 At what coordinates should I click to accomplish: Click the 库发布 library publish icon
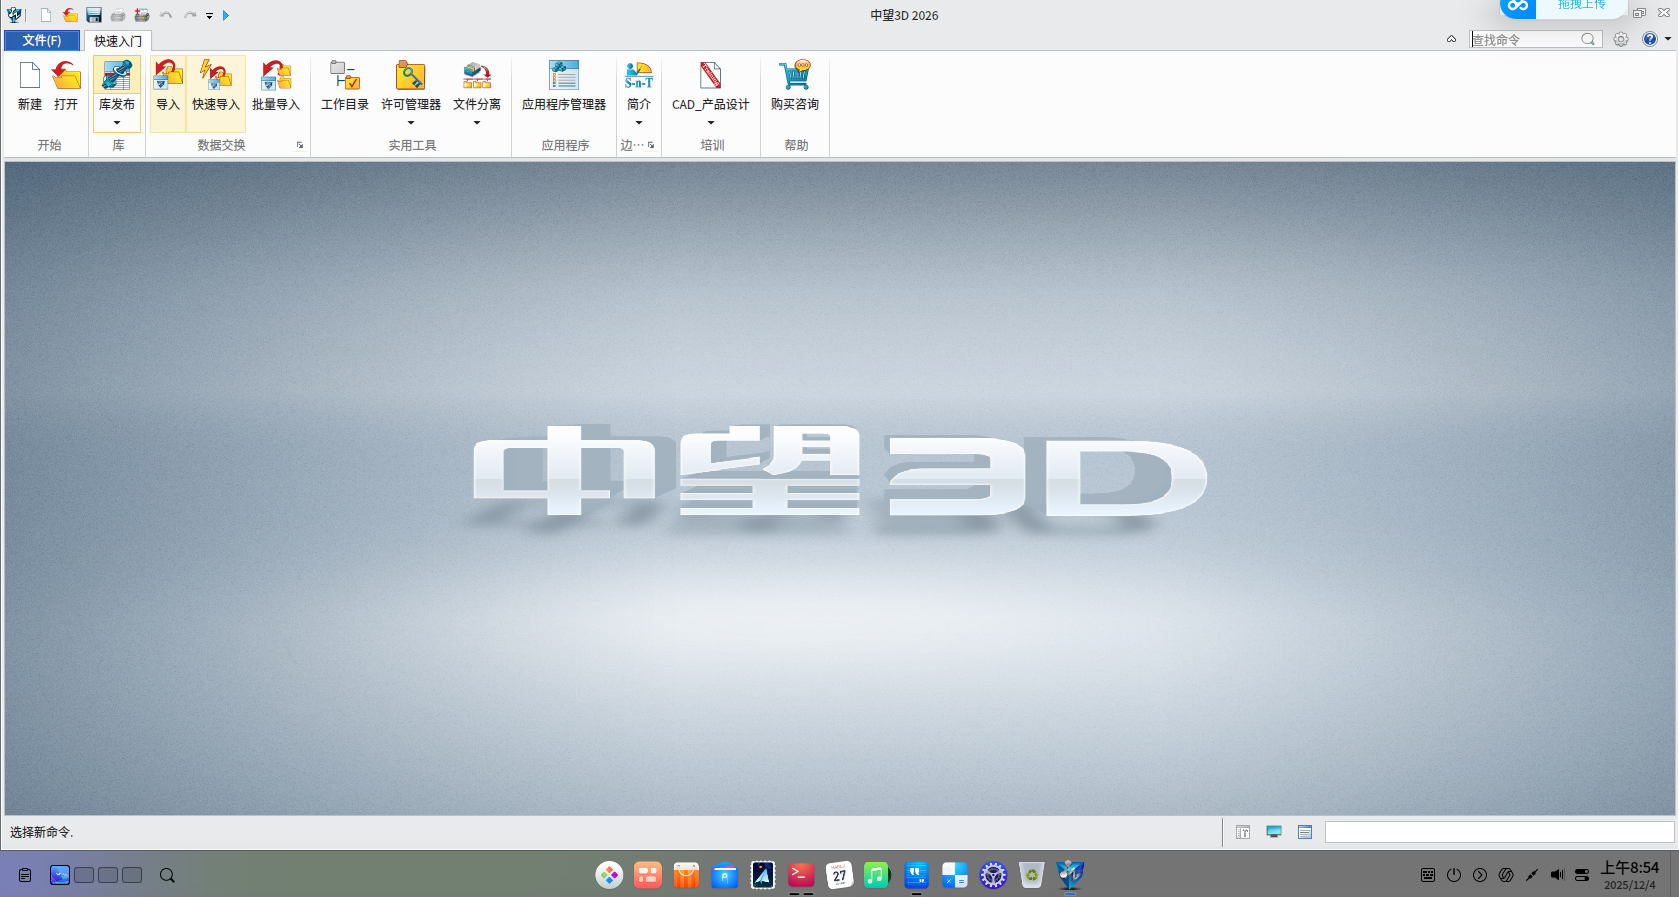[117, 76]
